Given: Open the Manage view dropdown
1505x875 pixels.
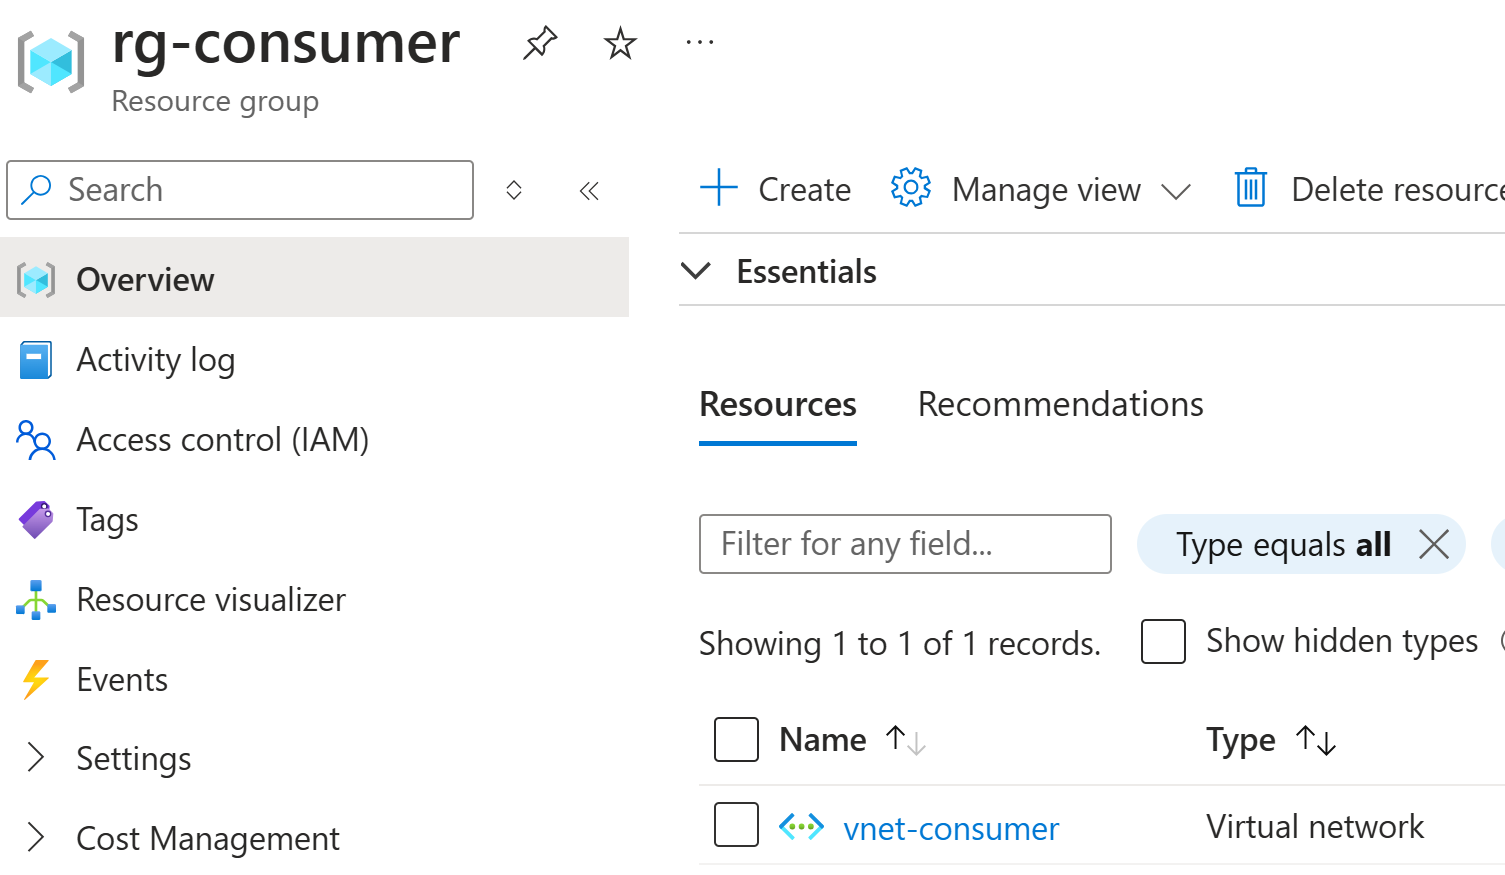Looking at the screenshot, I should (1040, 189).
